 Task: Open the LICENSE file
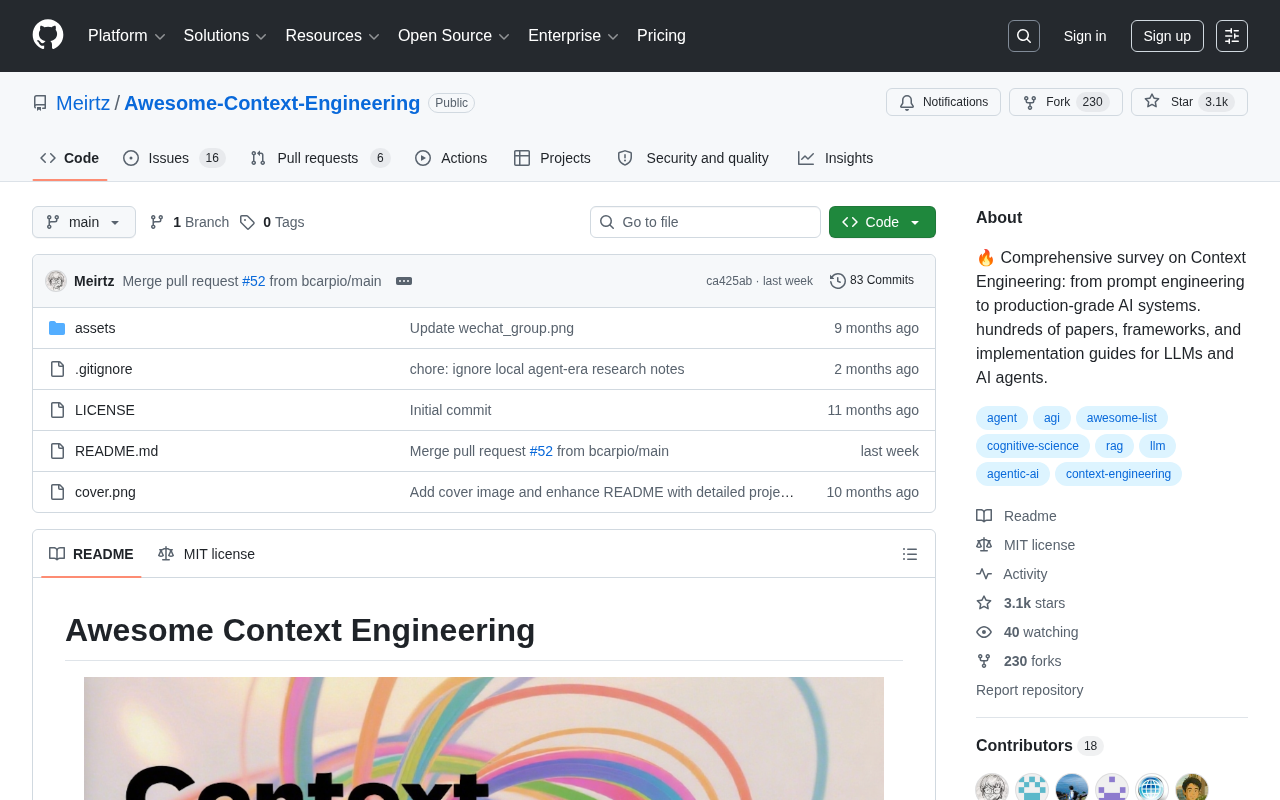105,410
